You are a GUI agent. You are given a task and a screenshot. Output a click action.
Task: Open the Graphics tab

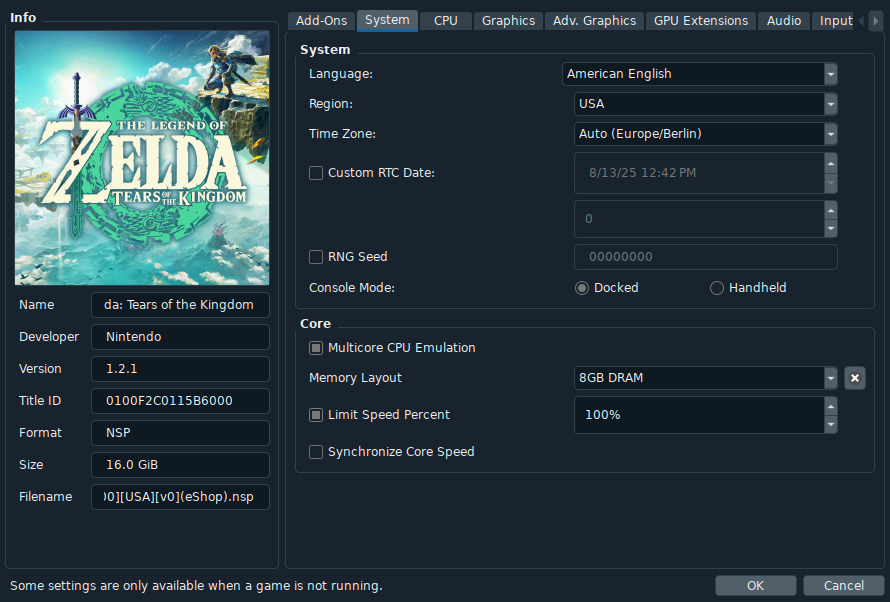(x=508, y=21)
